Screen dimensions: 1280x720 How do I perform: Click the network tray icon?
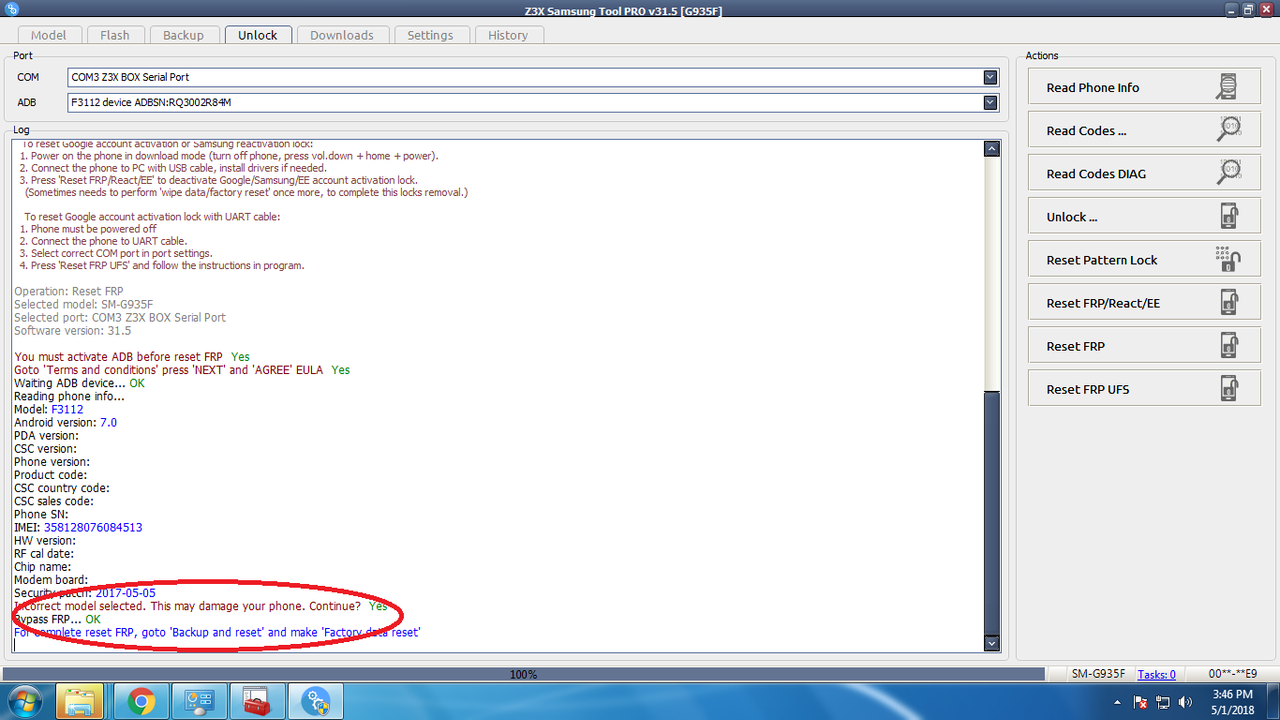(1164, 701)
